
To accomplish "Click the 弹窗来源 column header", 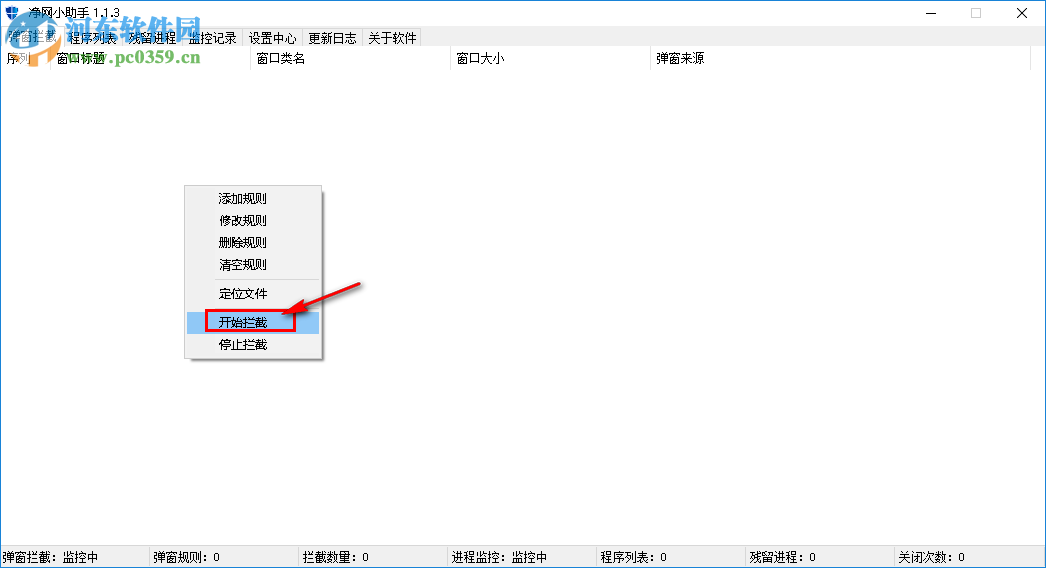I will coord(841,59).
